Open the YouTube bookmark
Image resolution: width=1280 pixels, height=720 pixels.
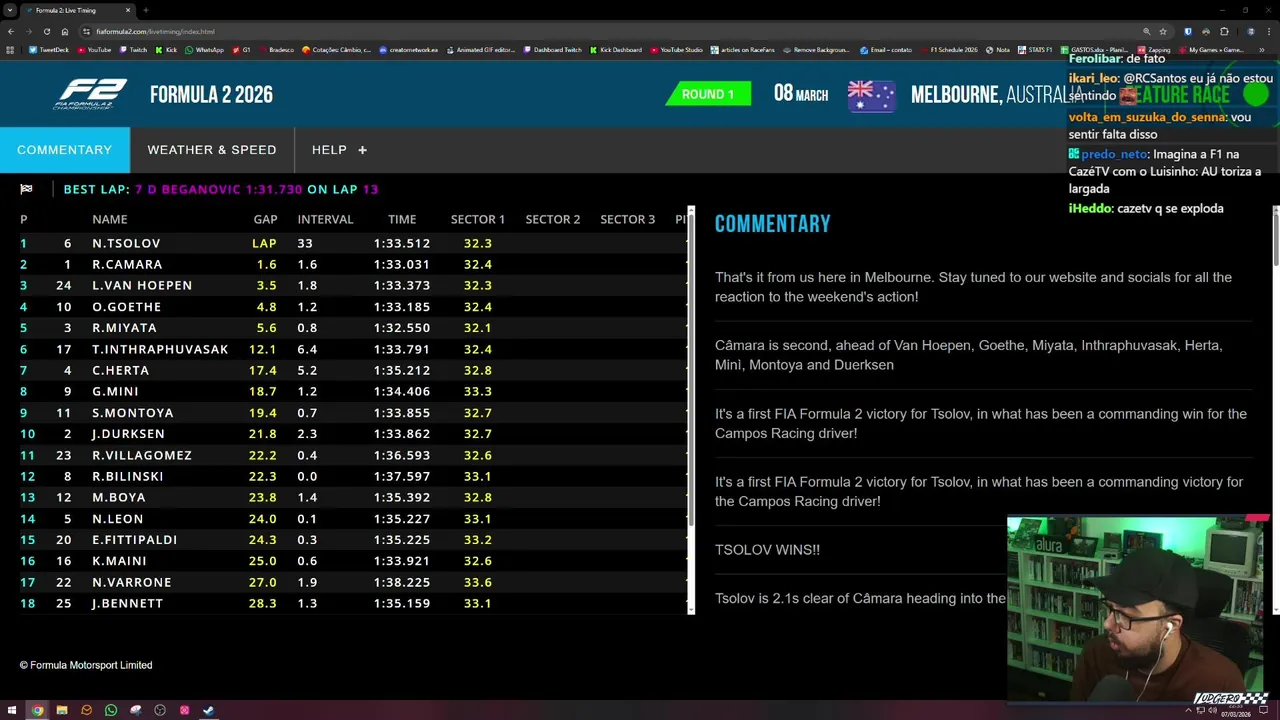(x=94, y=50)
